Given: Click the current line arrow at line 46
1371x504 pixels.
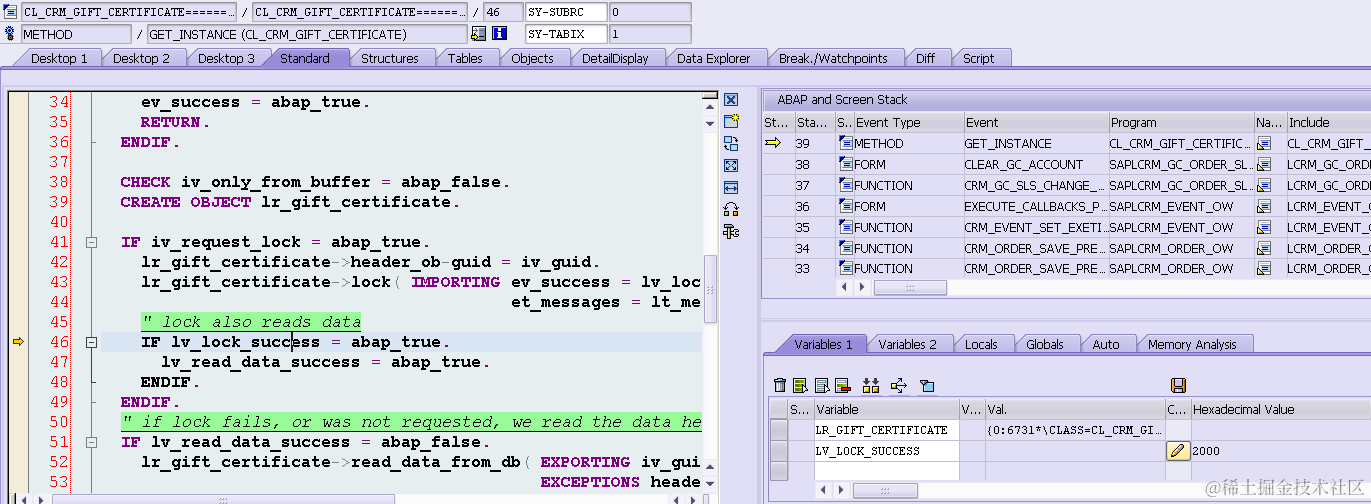Looking at the screenshot, I should (17, 342).
